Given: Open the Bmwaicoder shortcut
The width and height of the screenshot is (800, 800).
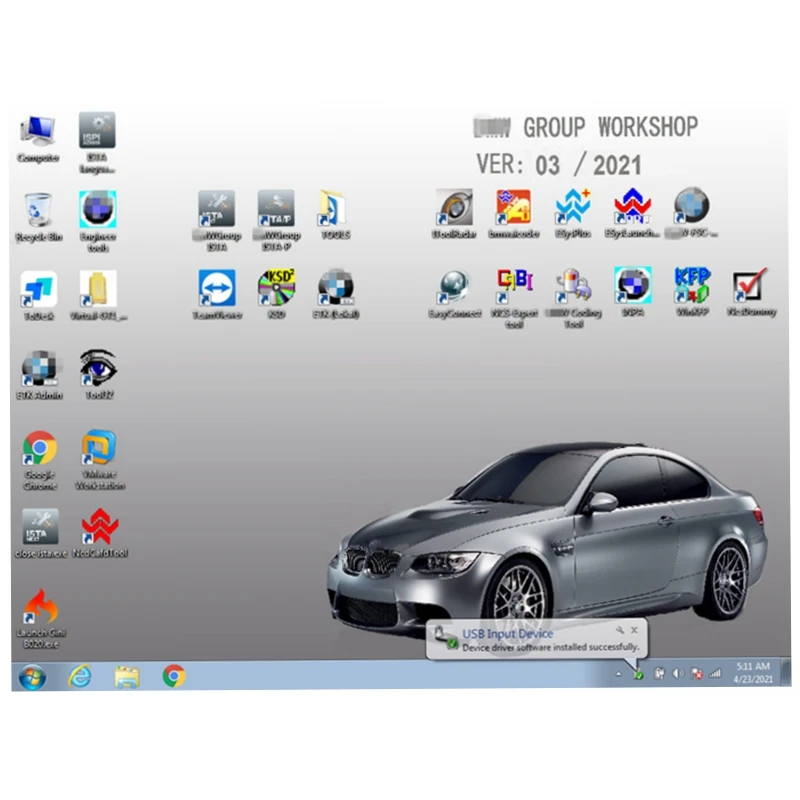Looking at the screenshot, I should pyautogui.click(x=513, y=214).
